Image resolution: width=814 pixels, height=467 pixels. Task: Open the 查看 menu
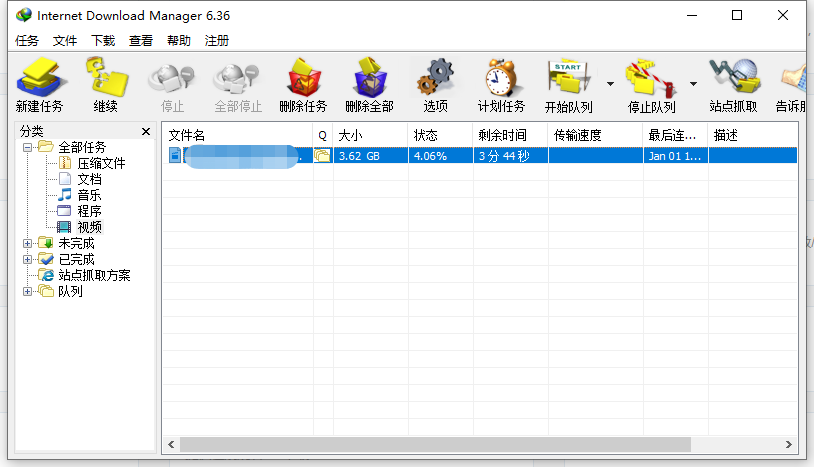(x=141, y=40)
